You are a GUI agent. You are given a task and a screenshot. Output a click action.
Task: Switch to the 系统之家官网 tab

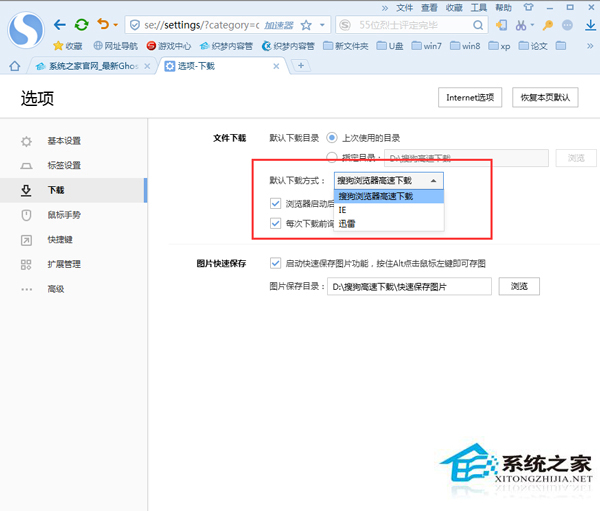pos(88,66)
